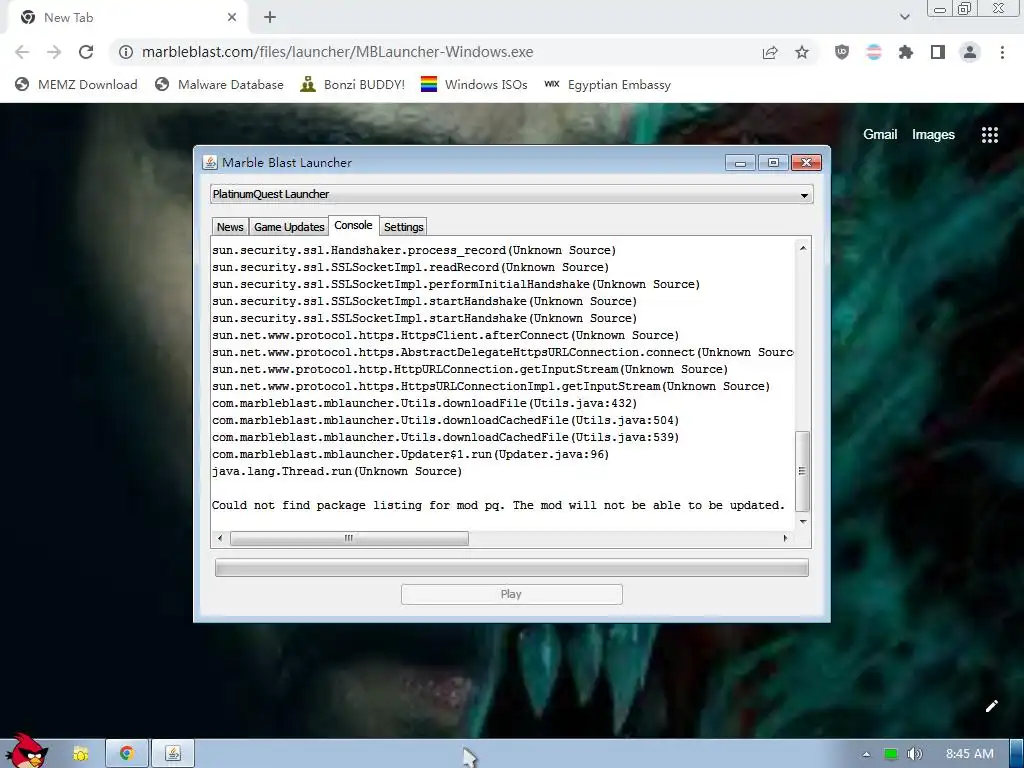1024x768 pixels.
Task: Click the console horizontal scrollbar thumb
Action: 349,538
